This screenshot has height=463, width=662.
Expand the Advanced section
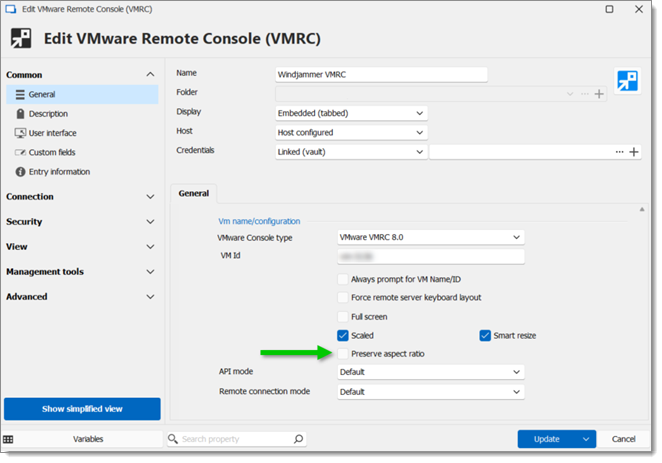[150, 297]
